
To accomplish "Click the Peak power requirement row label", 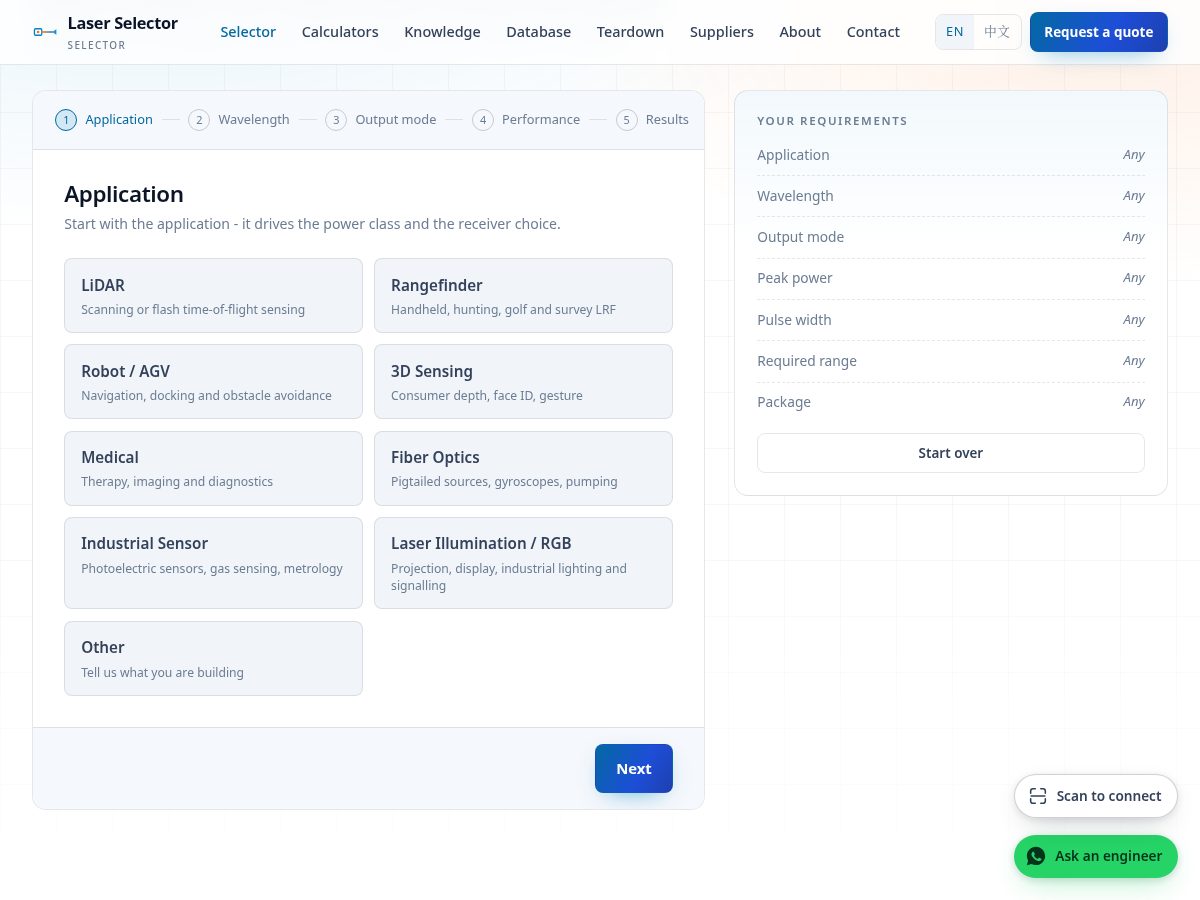I will [x=795, y=278].
